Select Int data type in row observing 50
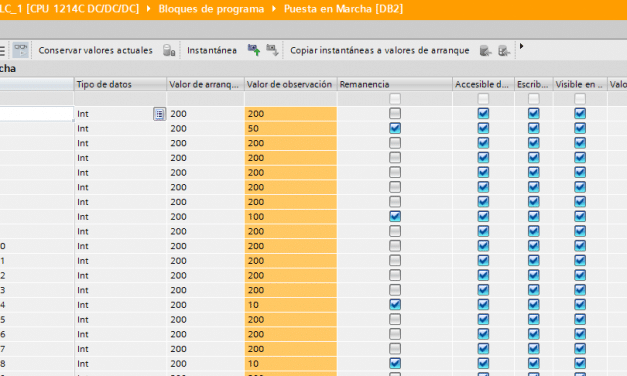 click(120, 128)
